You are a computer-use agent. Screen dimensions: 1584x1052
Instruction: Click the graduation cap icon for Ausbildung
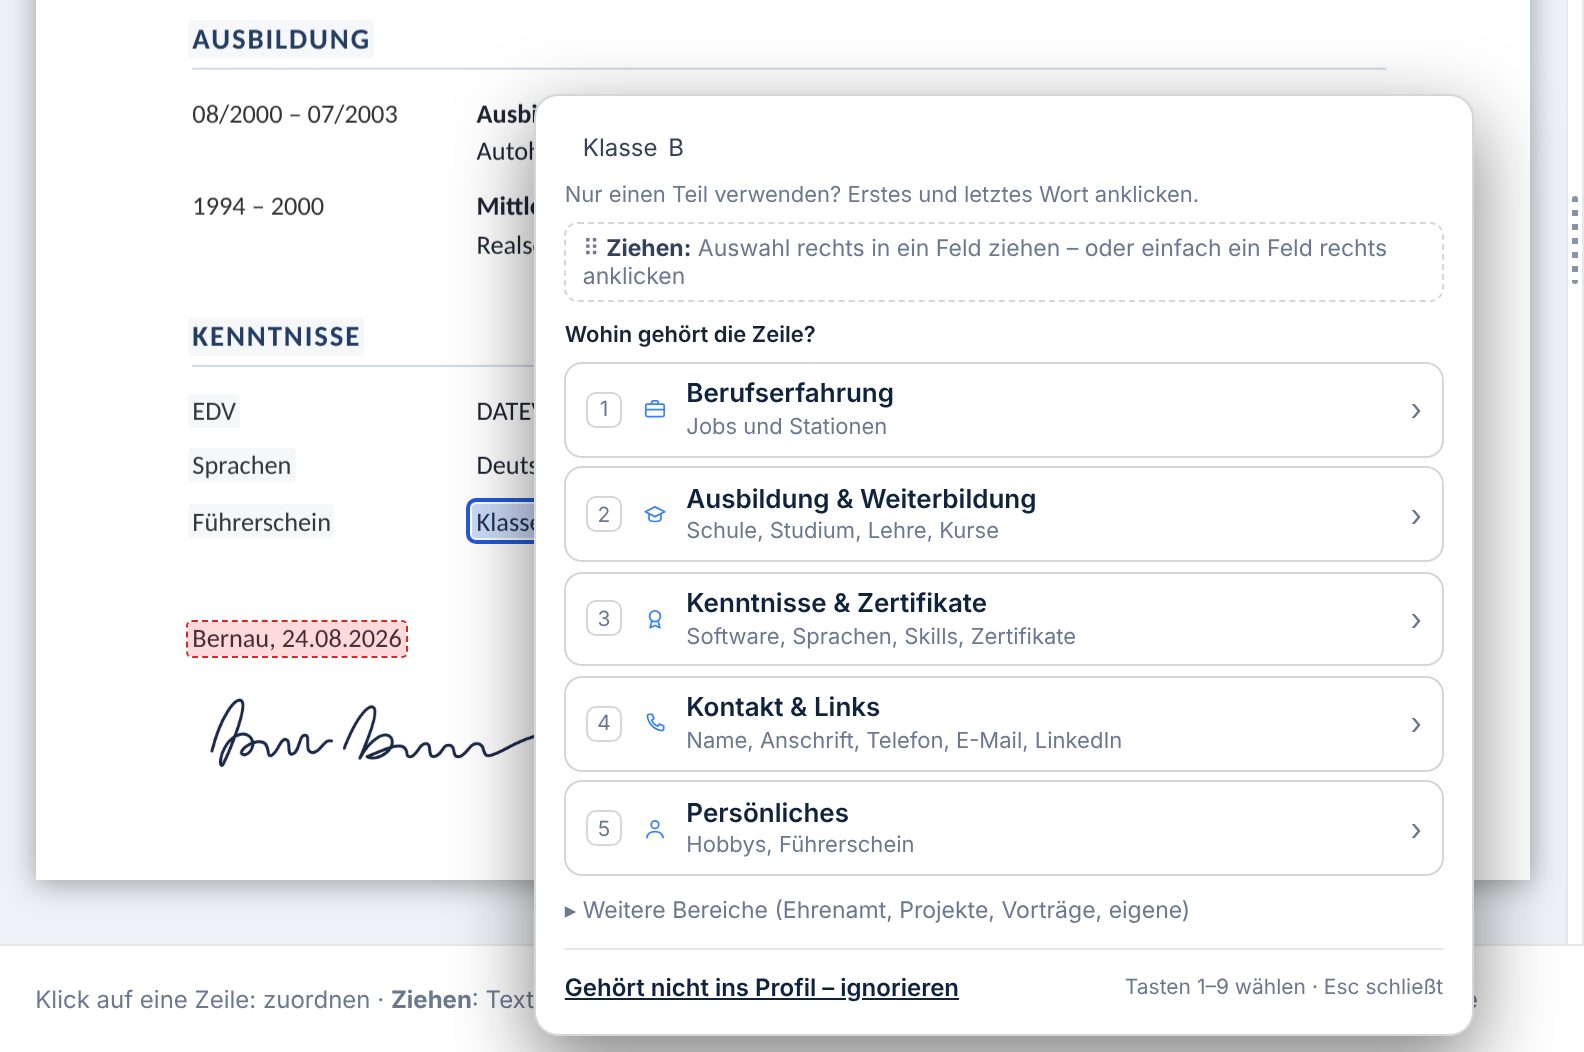[x=655, y=515]
